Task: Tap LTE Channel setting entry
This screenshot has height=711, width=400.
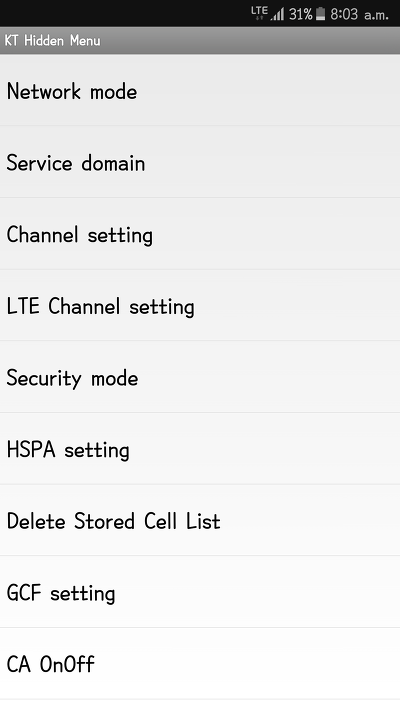Action: 200,305
